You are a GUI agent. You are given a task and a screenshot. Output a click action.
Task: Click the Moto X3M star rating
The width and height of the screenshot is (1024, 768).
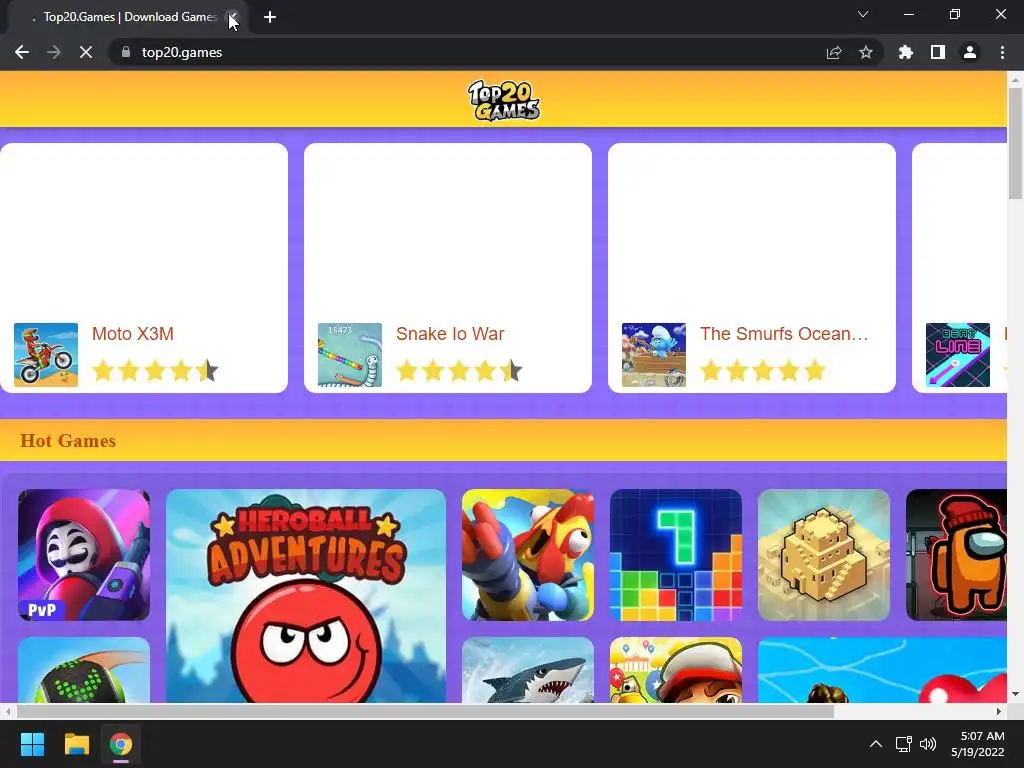click(155, 371)
